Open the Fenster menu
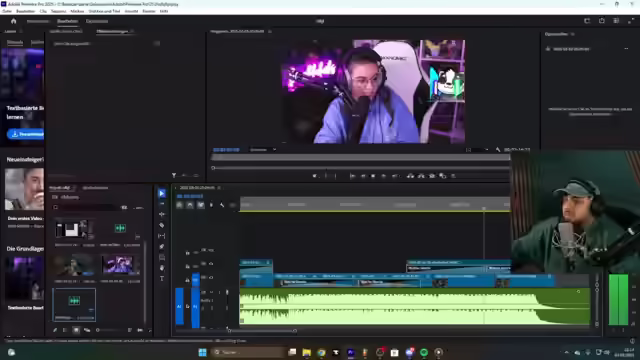 [x=149, y=11]
